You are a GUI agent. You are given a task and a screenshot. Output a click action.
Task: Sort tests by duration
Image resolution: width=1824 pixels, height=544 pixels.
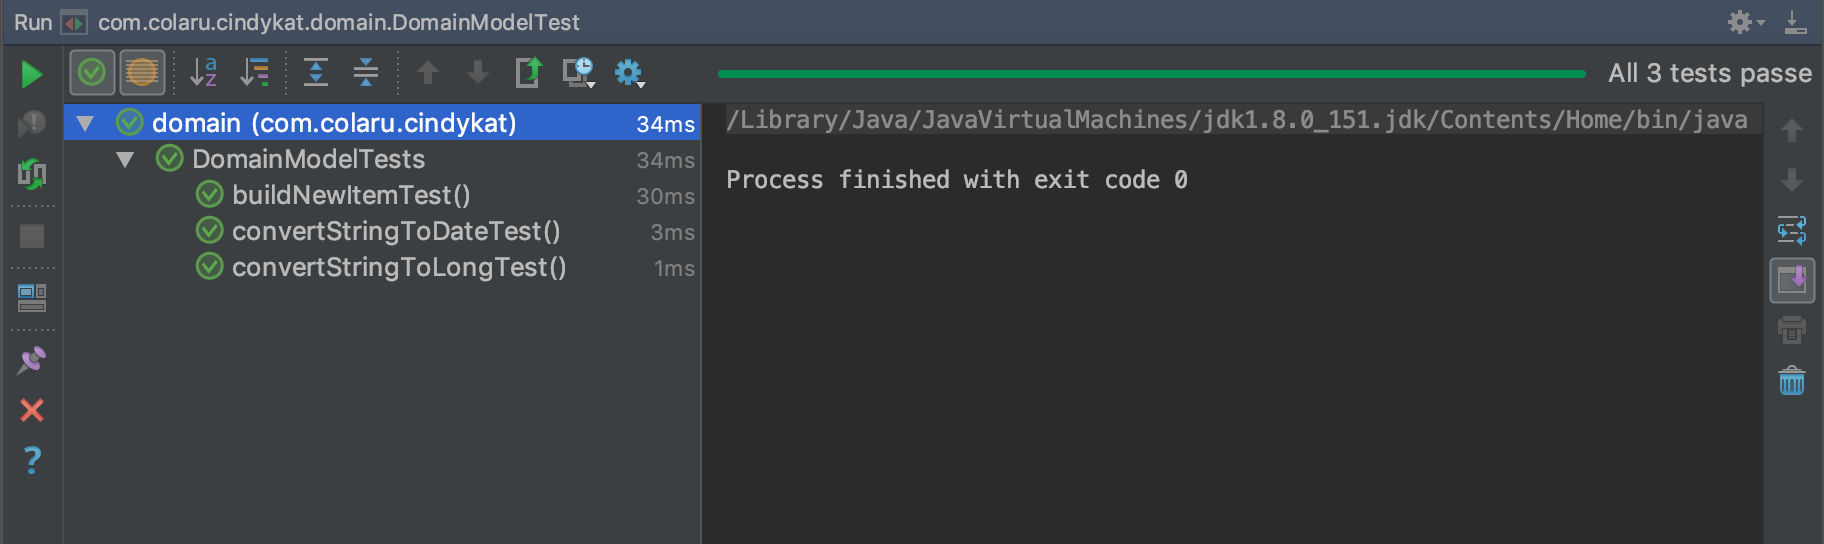256,72
